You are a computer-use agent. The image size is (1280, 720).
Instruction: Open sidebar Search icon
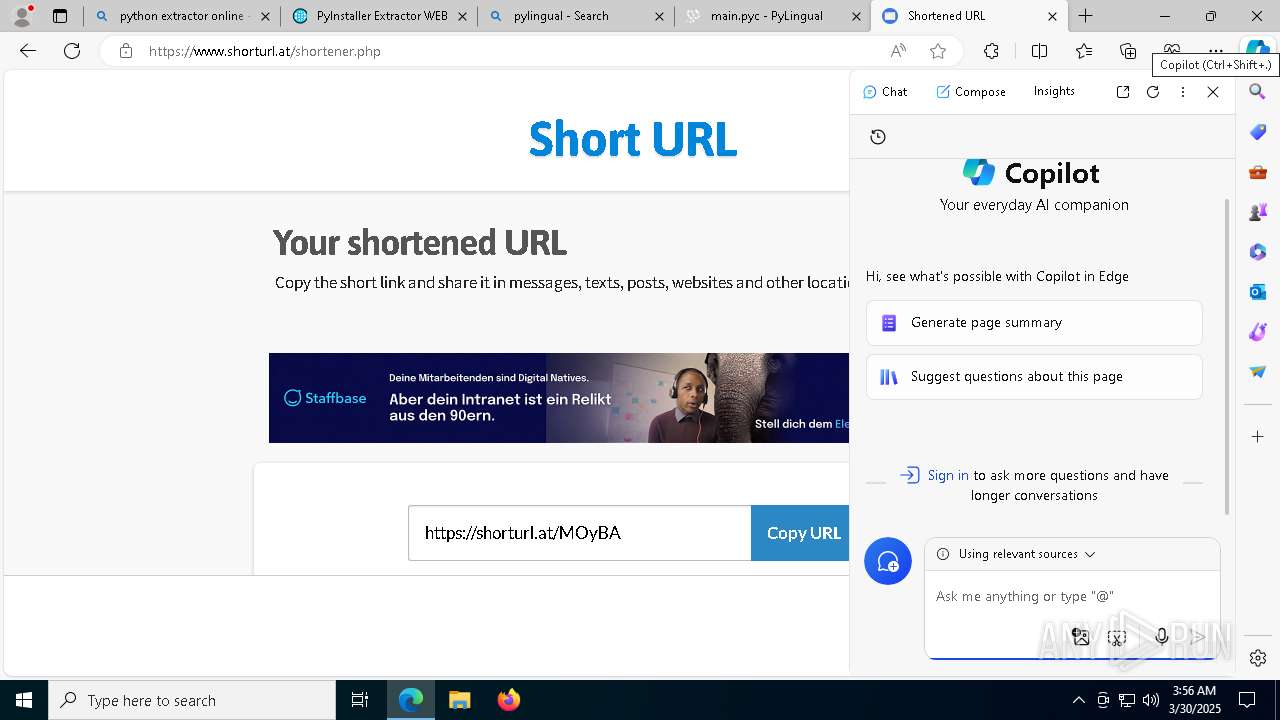(1258, 92)
